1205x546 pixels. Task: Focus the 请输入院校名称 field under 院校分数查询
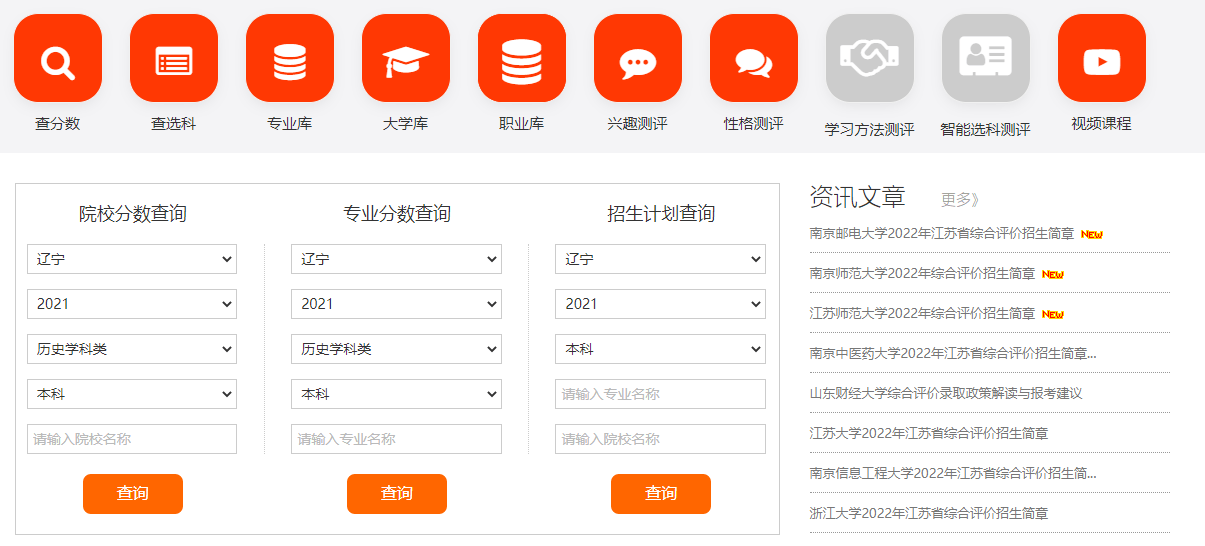[132, 439]
